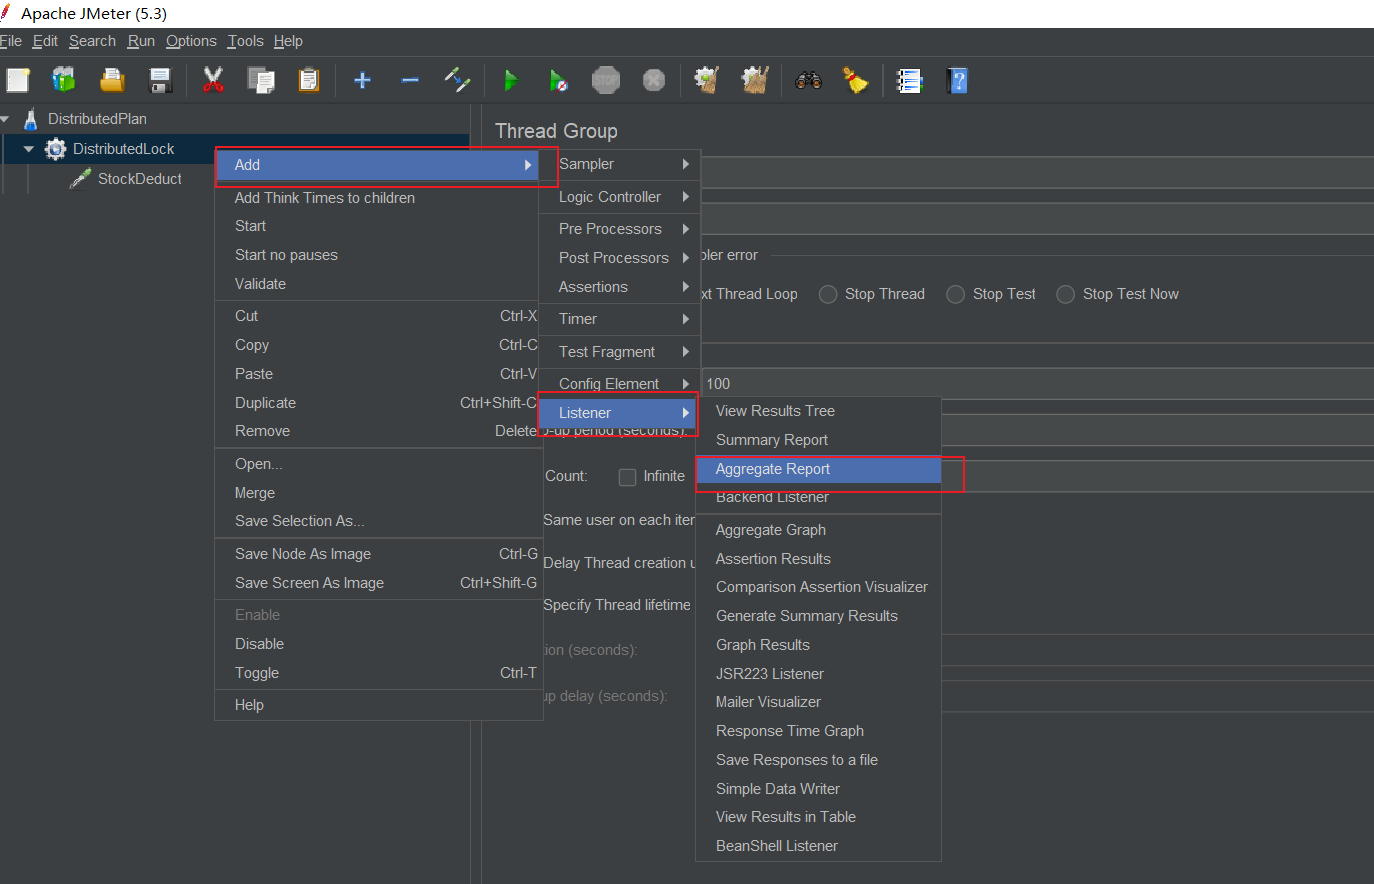1374x884 pixels.
Task: Click Disable in the context menu
Action: coord(379,644)
